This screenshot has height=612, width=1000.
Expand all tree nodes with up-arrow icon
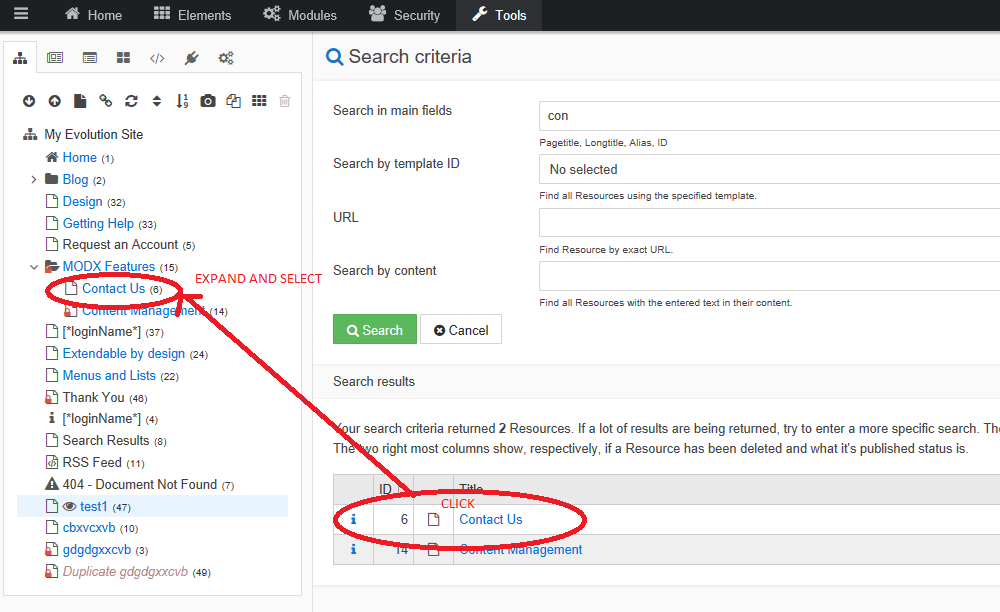click(x=55, y=100)
